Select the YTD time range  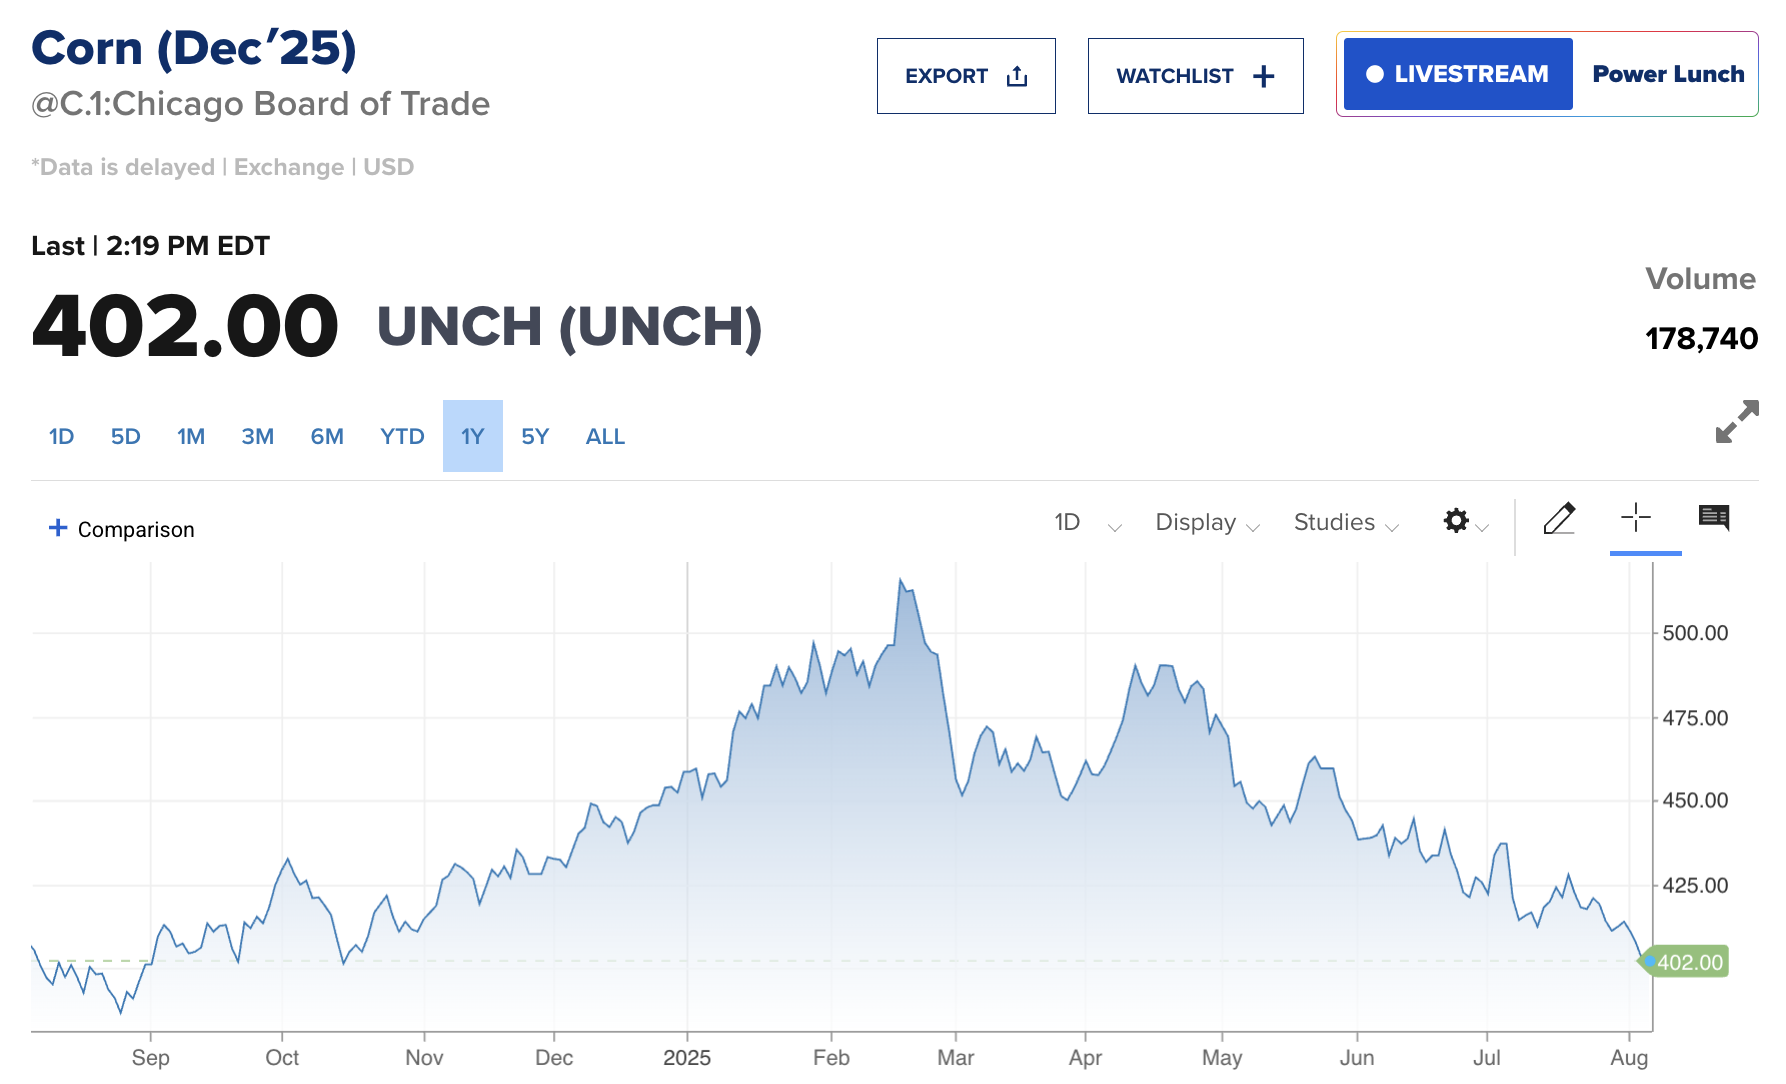pos(402,437)
